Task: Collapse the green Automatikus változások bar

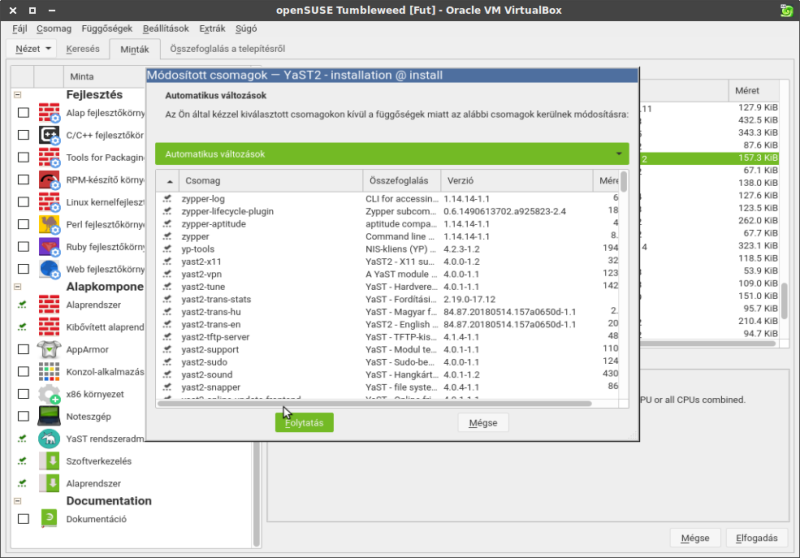Action: (x=392, y=154)
